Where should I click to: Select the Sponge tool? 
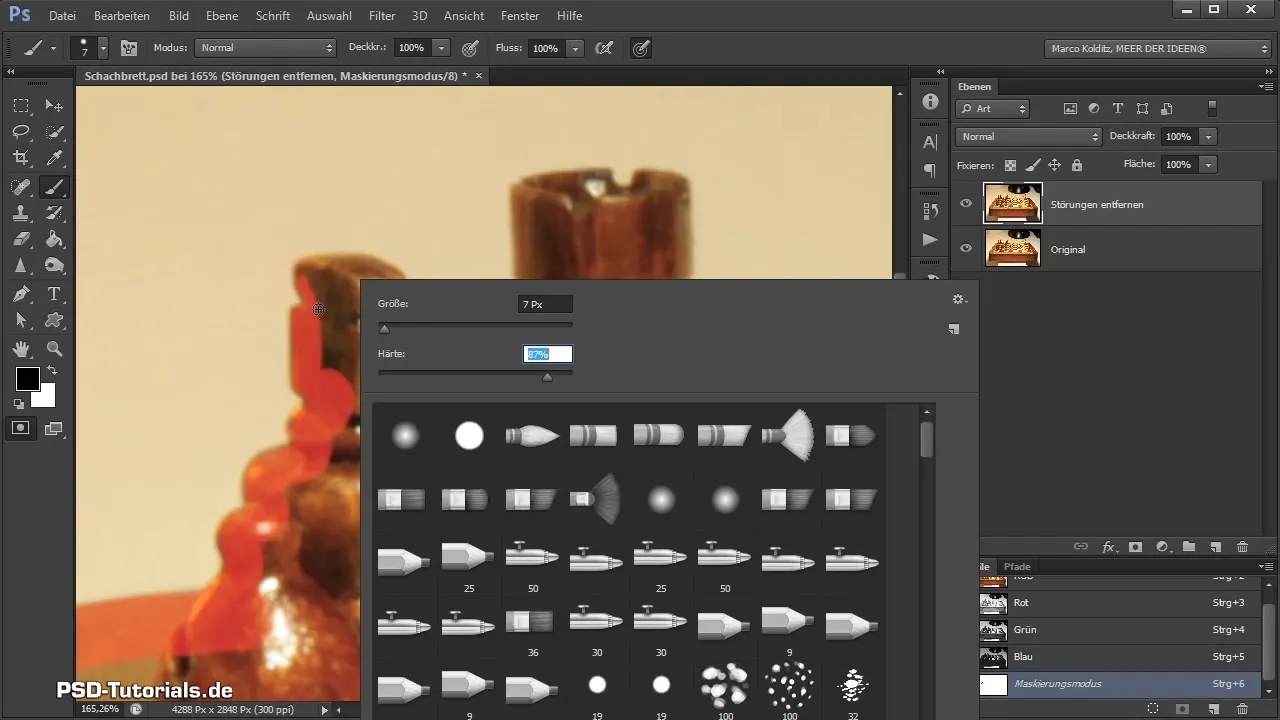point(55,266)
